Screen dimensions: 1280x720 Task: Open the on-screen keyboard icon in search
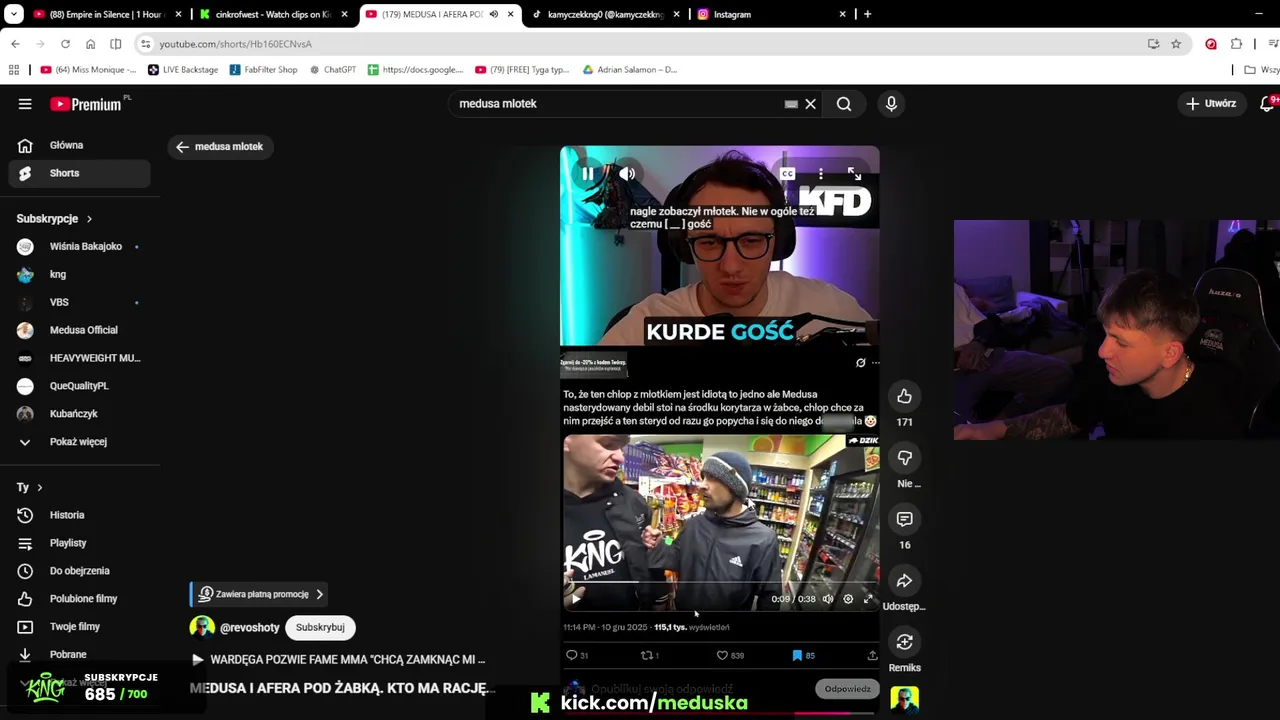click(x=791, y=104)
